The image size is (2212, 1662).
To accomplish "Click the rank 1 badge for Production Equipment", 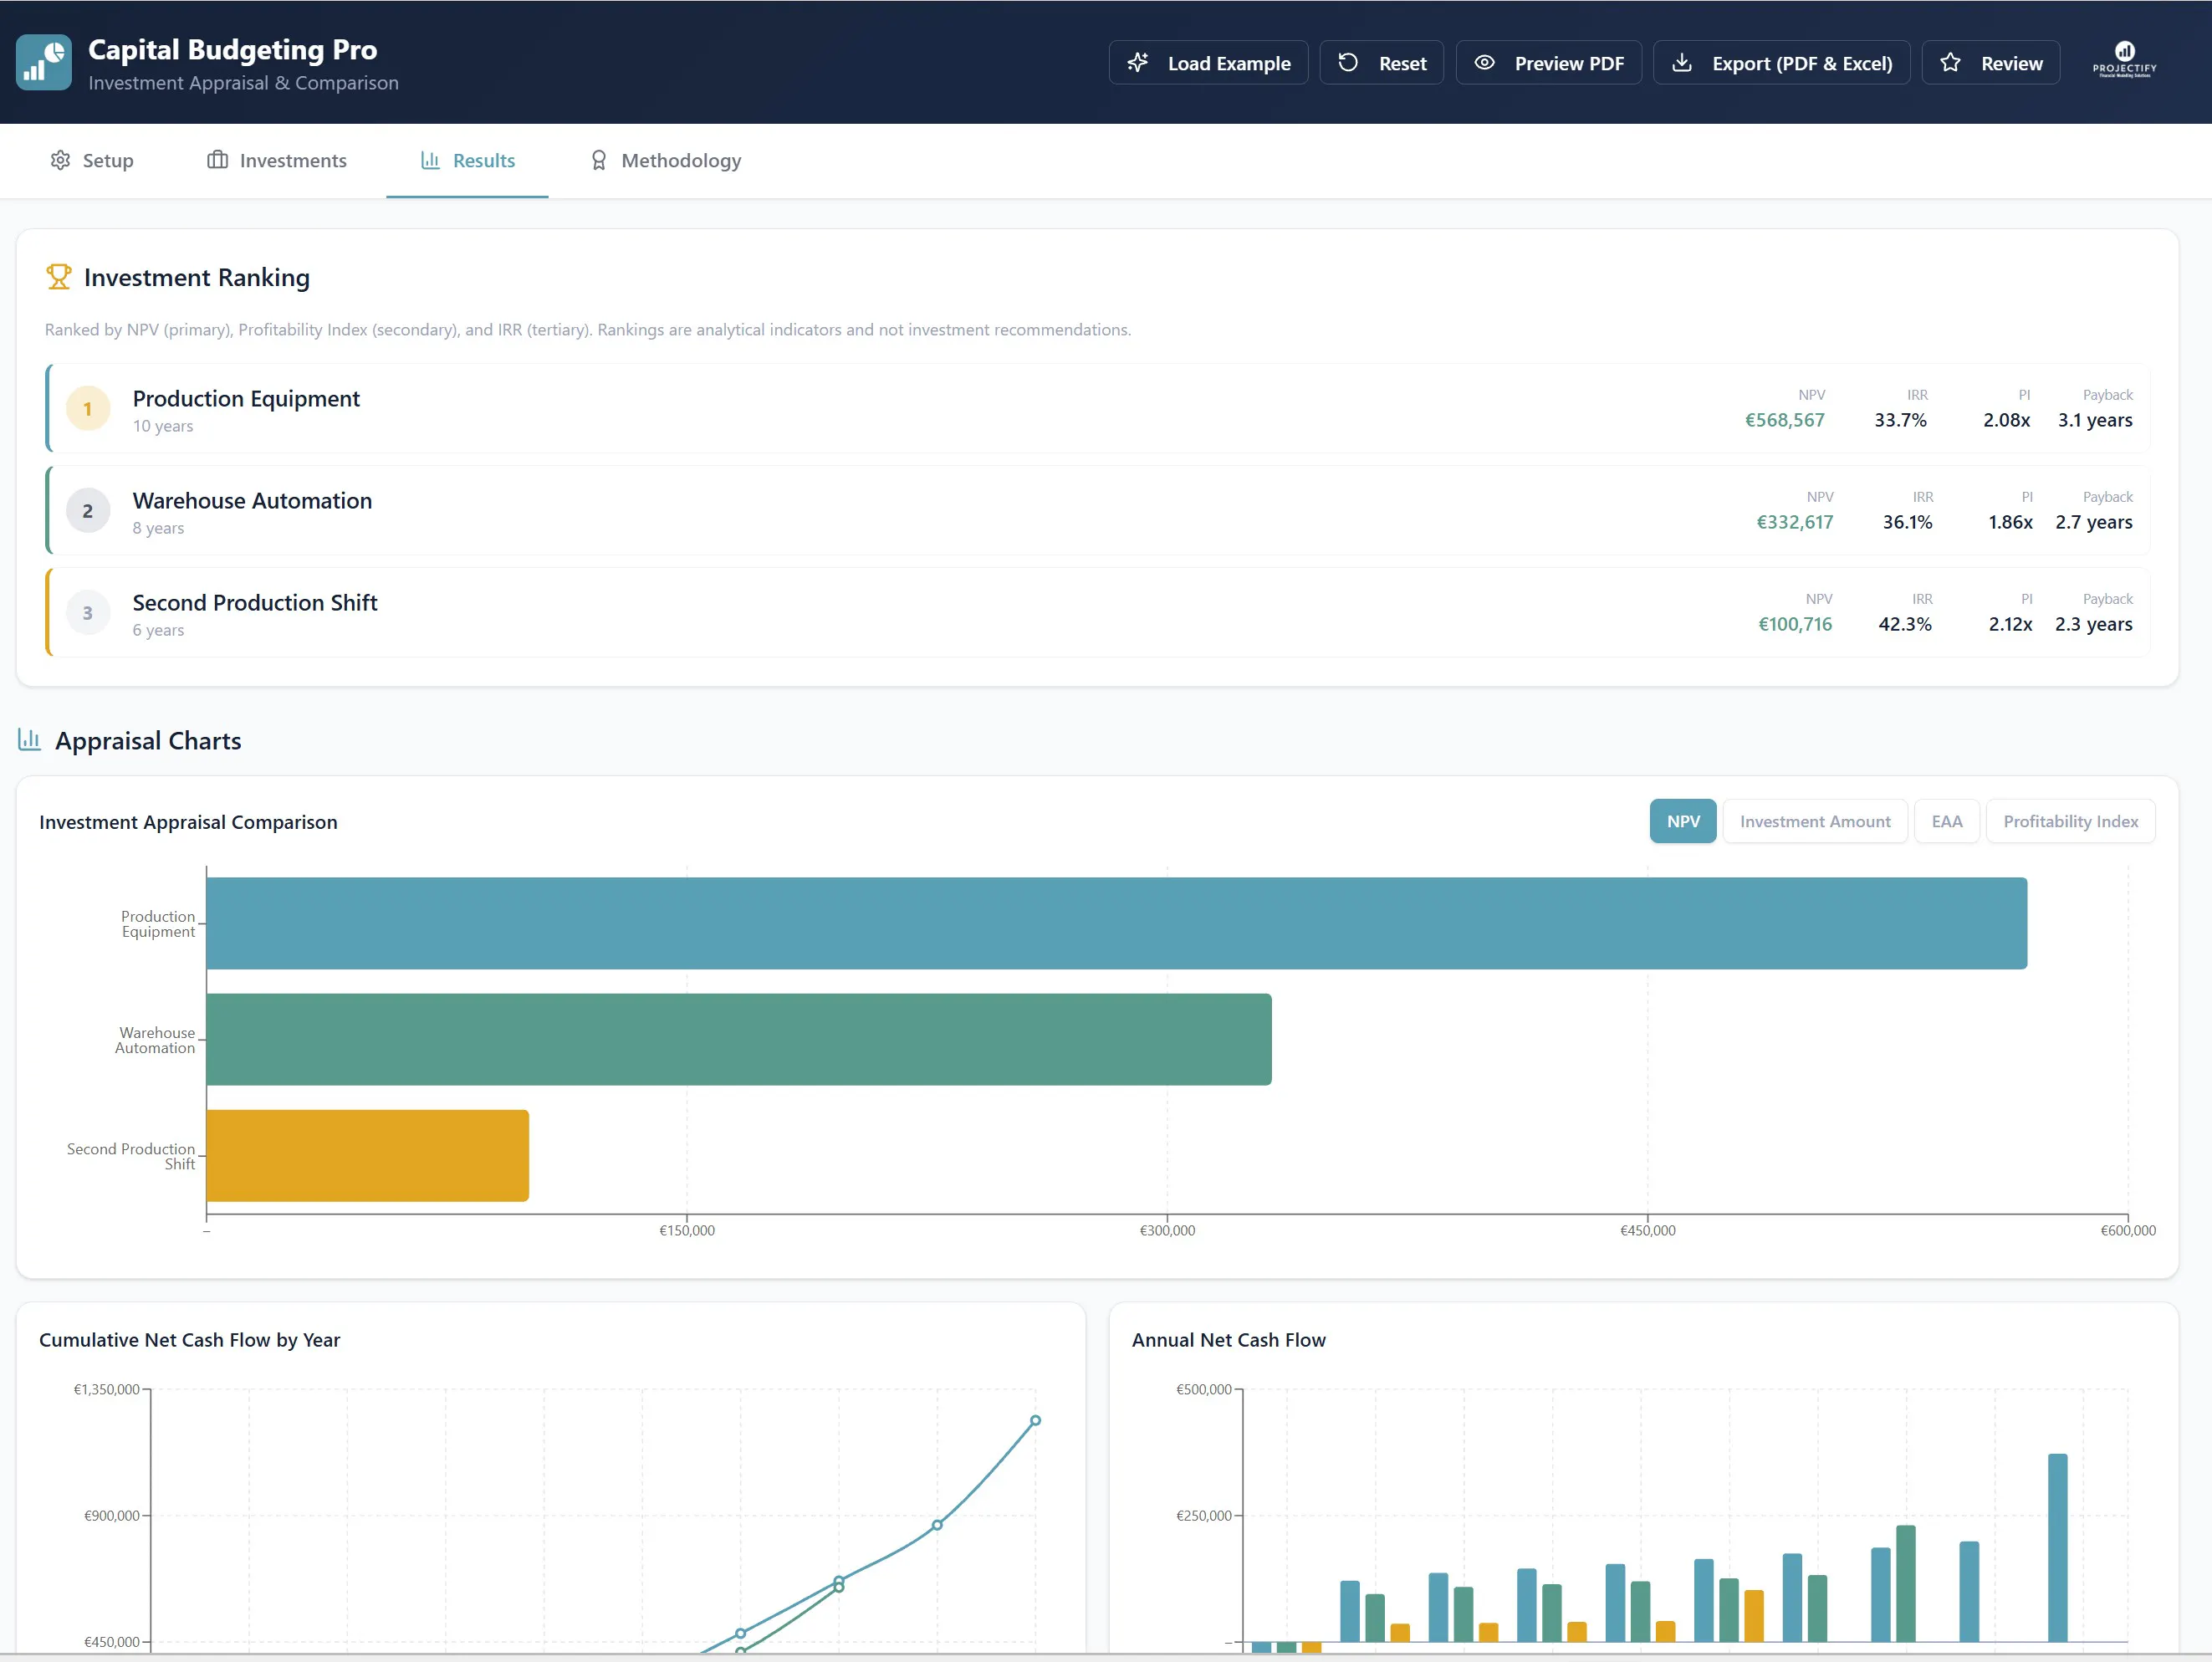I will tap(88, 408).
